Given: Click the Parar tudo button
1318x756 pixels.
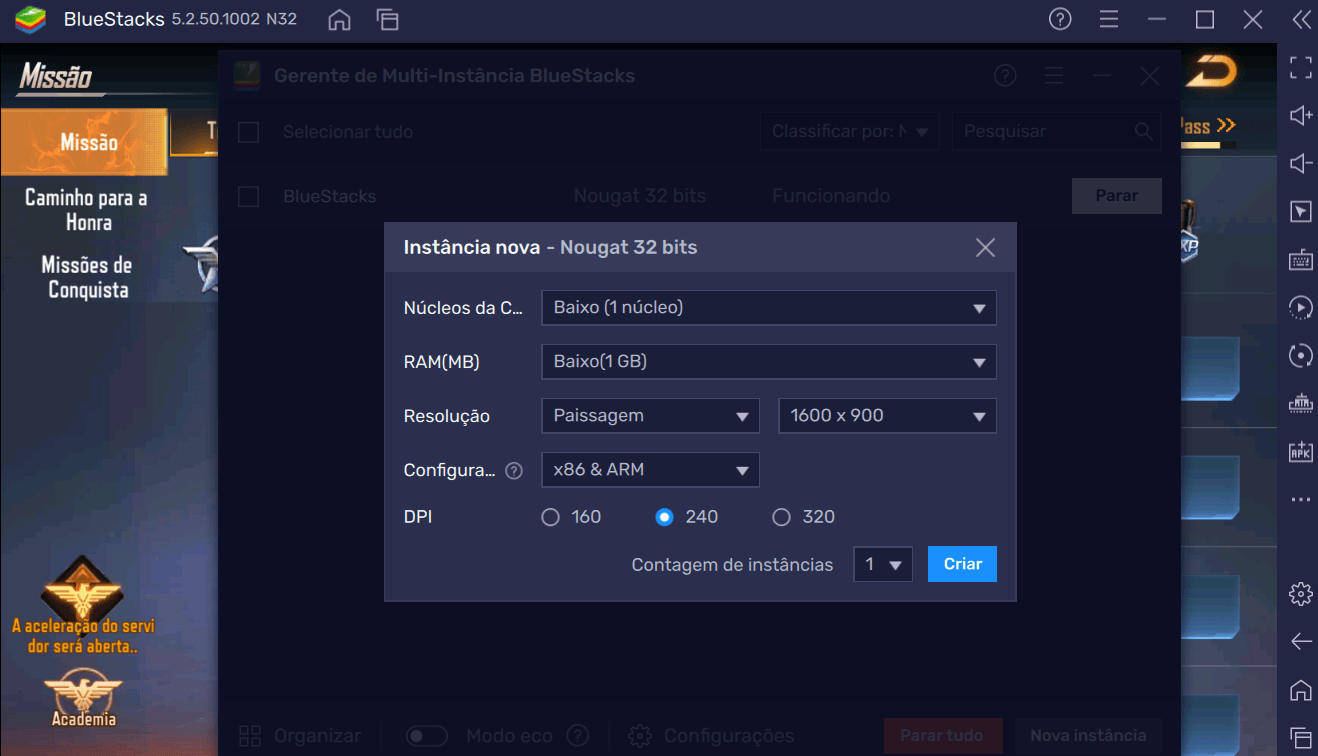Looking at the screenshot, I should point(942,736).
